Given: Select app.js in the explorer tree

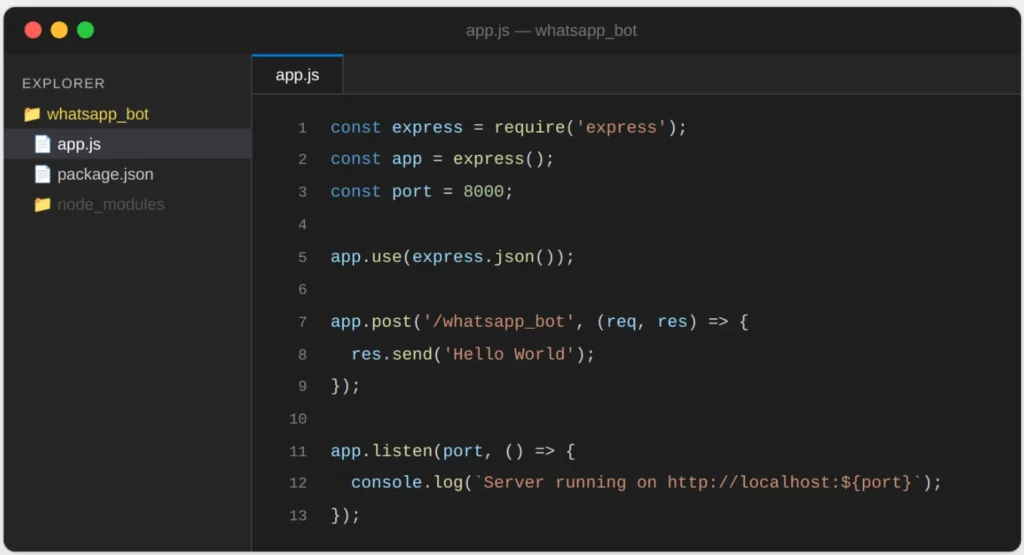Looking at the screenshot, I should click(127, 144).
